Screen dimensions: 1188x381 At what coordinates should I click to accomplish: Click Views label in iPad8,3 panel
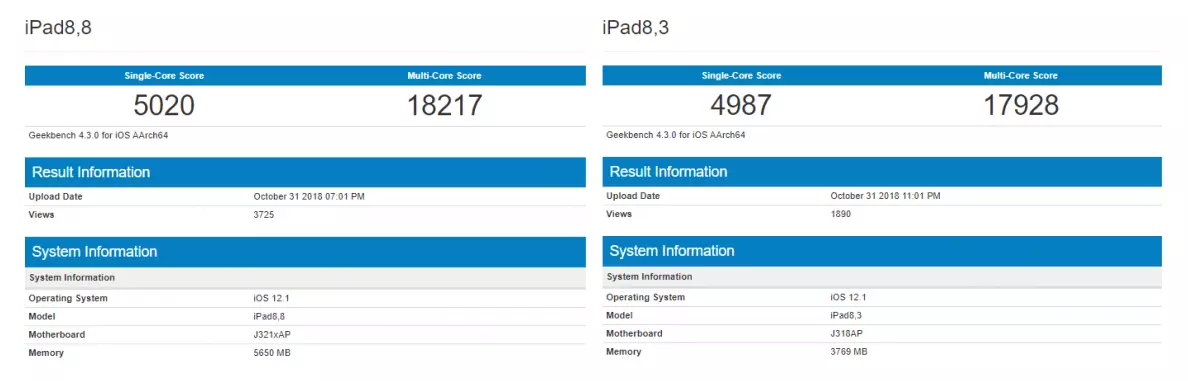pos(619,214)
